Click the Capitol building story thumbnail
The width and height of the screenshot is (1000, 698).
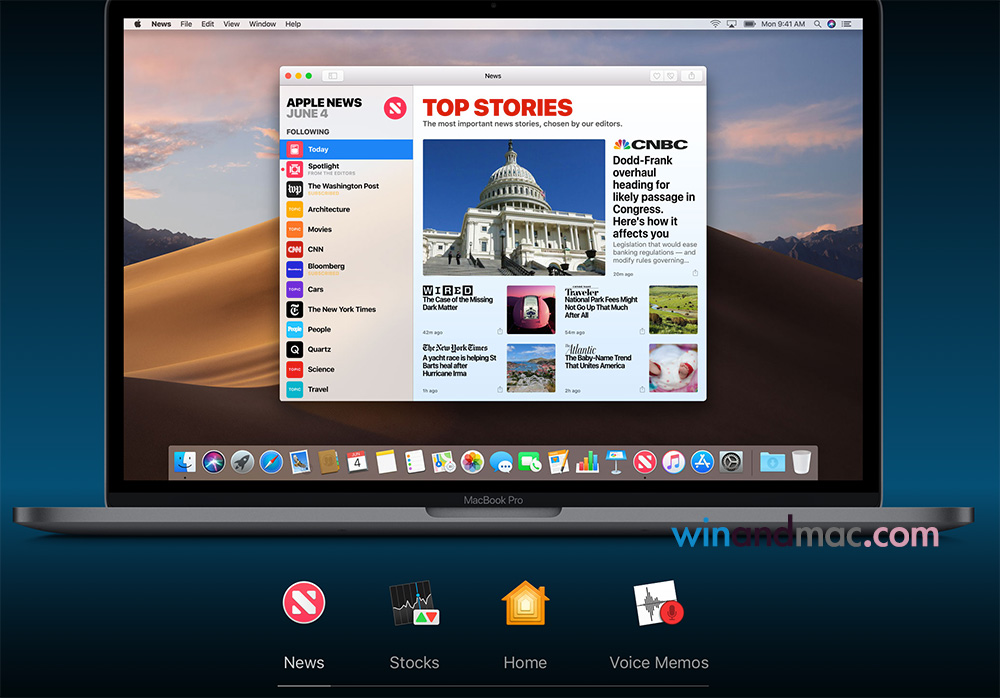513,207
